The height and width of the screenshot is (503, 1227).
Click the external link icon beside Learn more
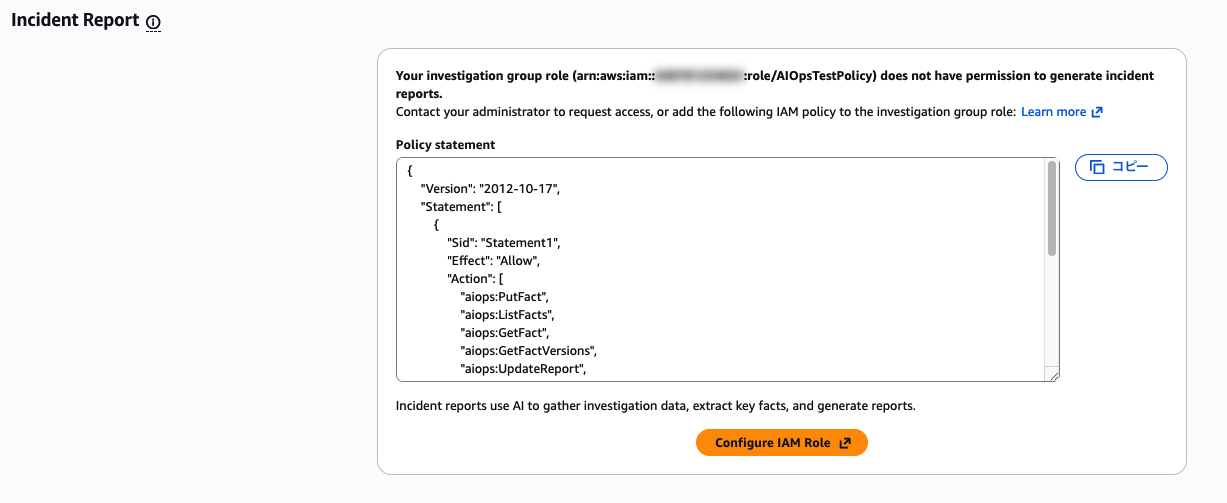click(x=1097, y=112)
